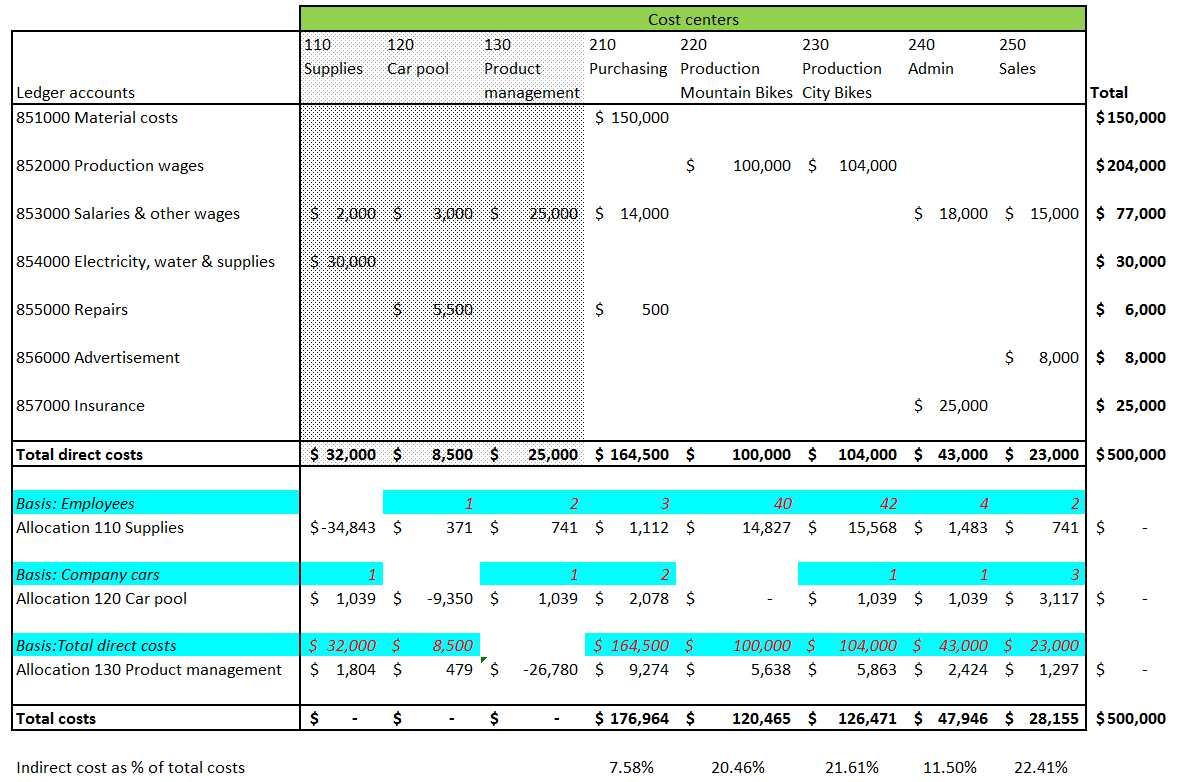Click the $25,000 Insurance cell under Admin
Image resolution: width=1184 pixels, height=782 pixels.
coord(951,406)
